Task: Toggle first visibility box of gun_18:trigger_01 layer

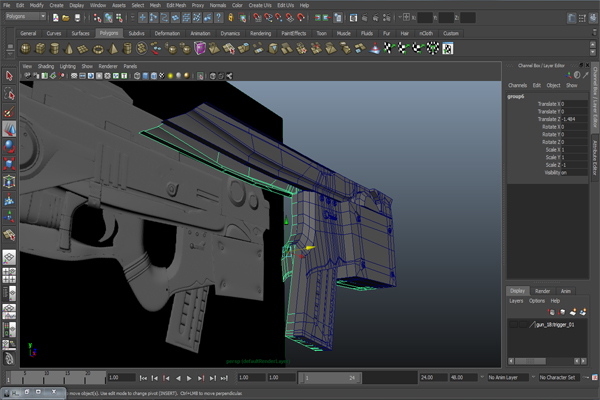Action: tap(514, 325)
